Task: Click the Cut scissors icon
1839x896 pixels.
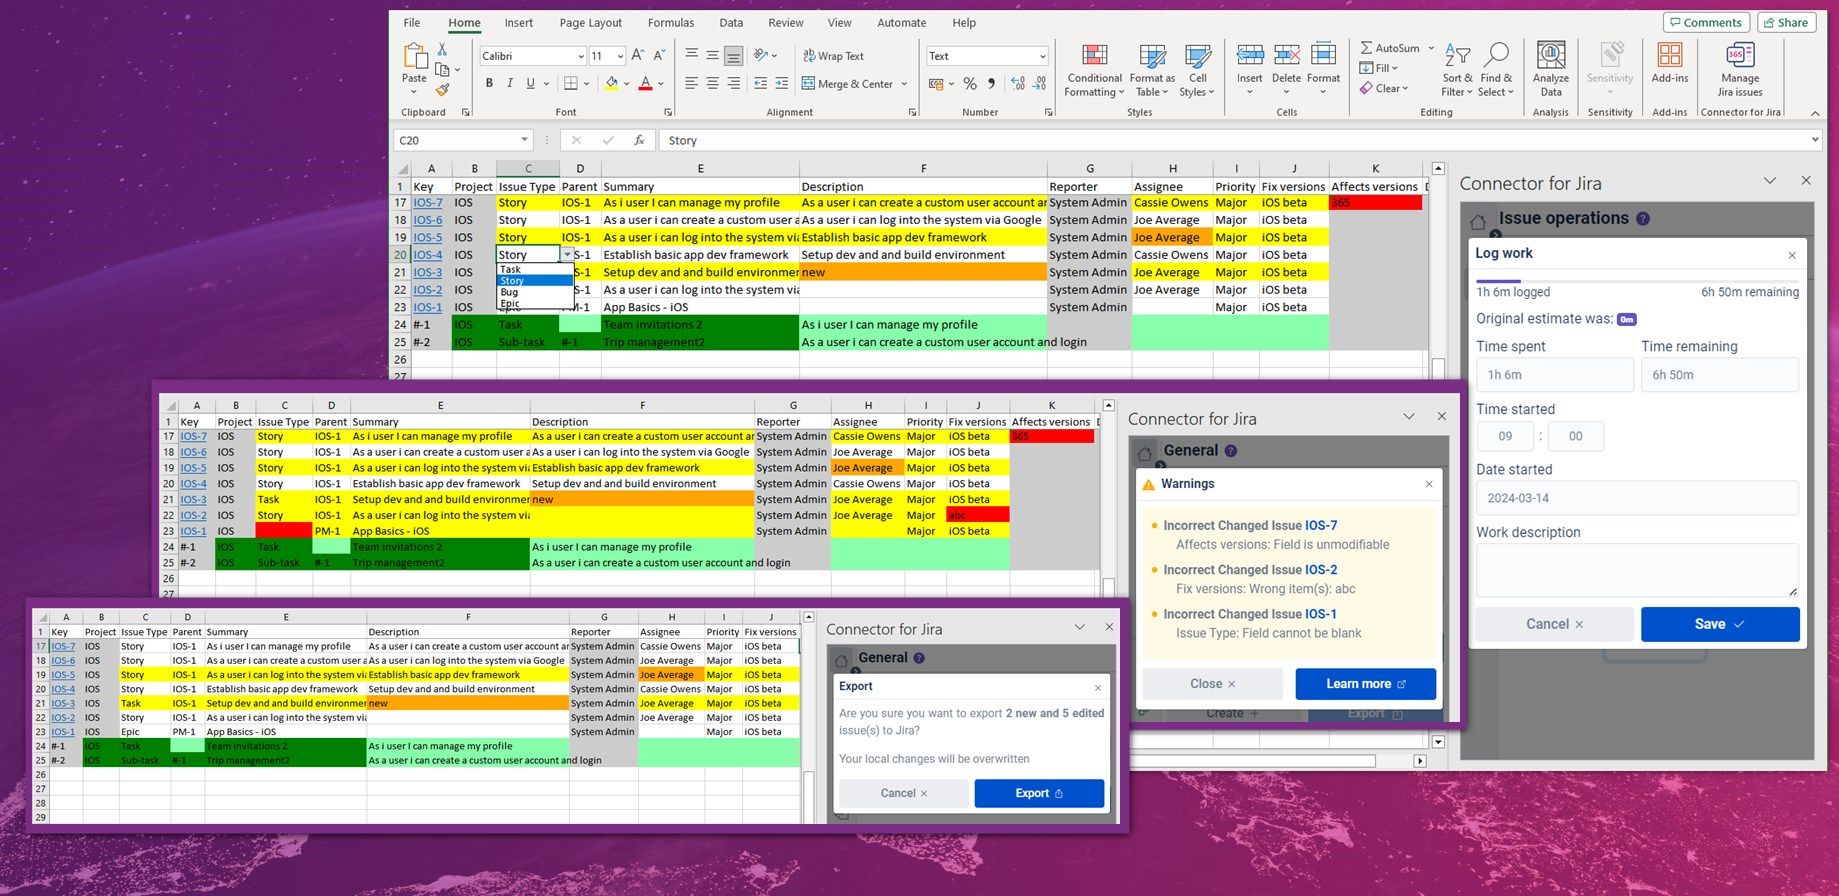Action: coord(442,49)
